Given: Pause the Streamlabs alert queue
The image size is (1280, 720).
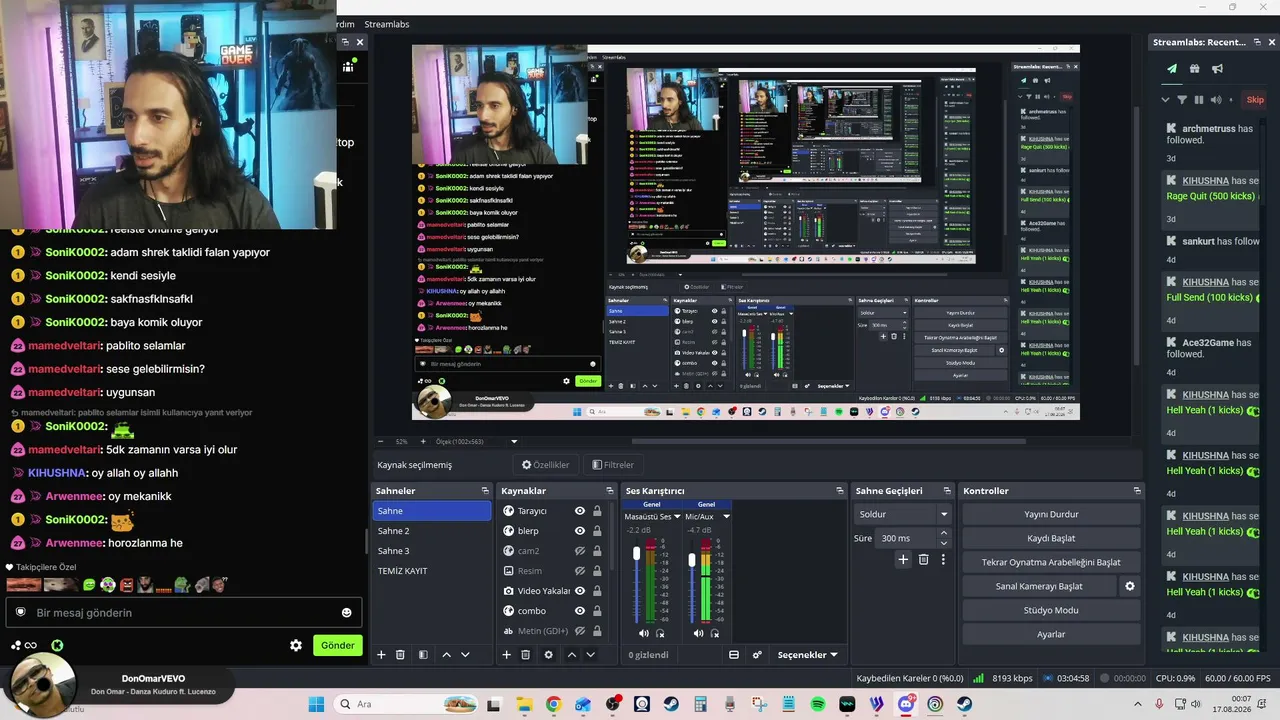Looking at the screenshot, I should tap(1199, 100).
